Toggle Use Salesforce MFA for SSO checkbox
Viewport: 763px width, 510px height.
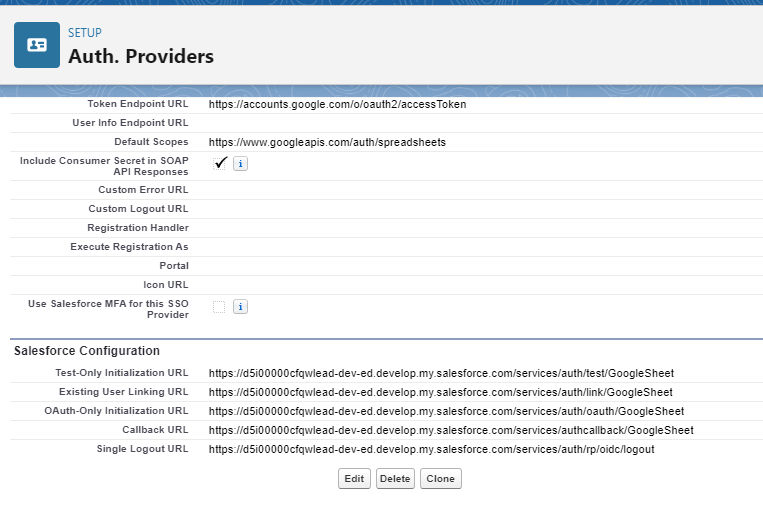click(219, 307)
